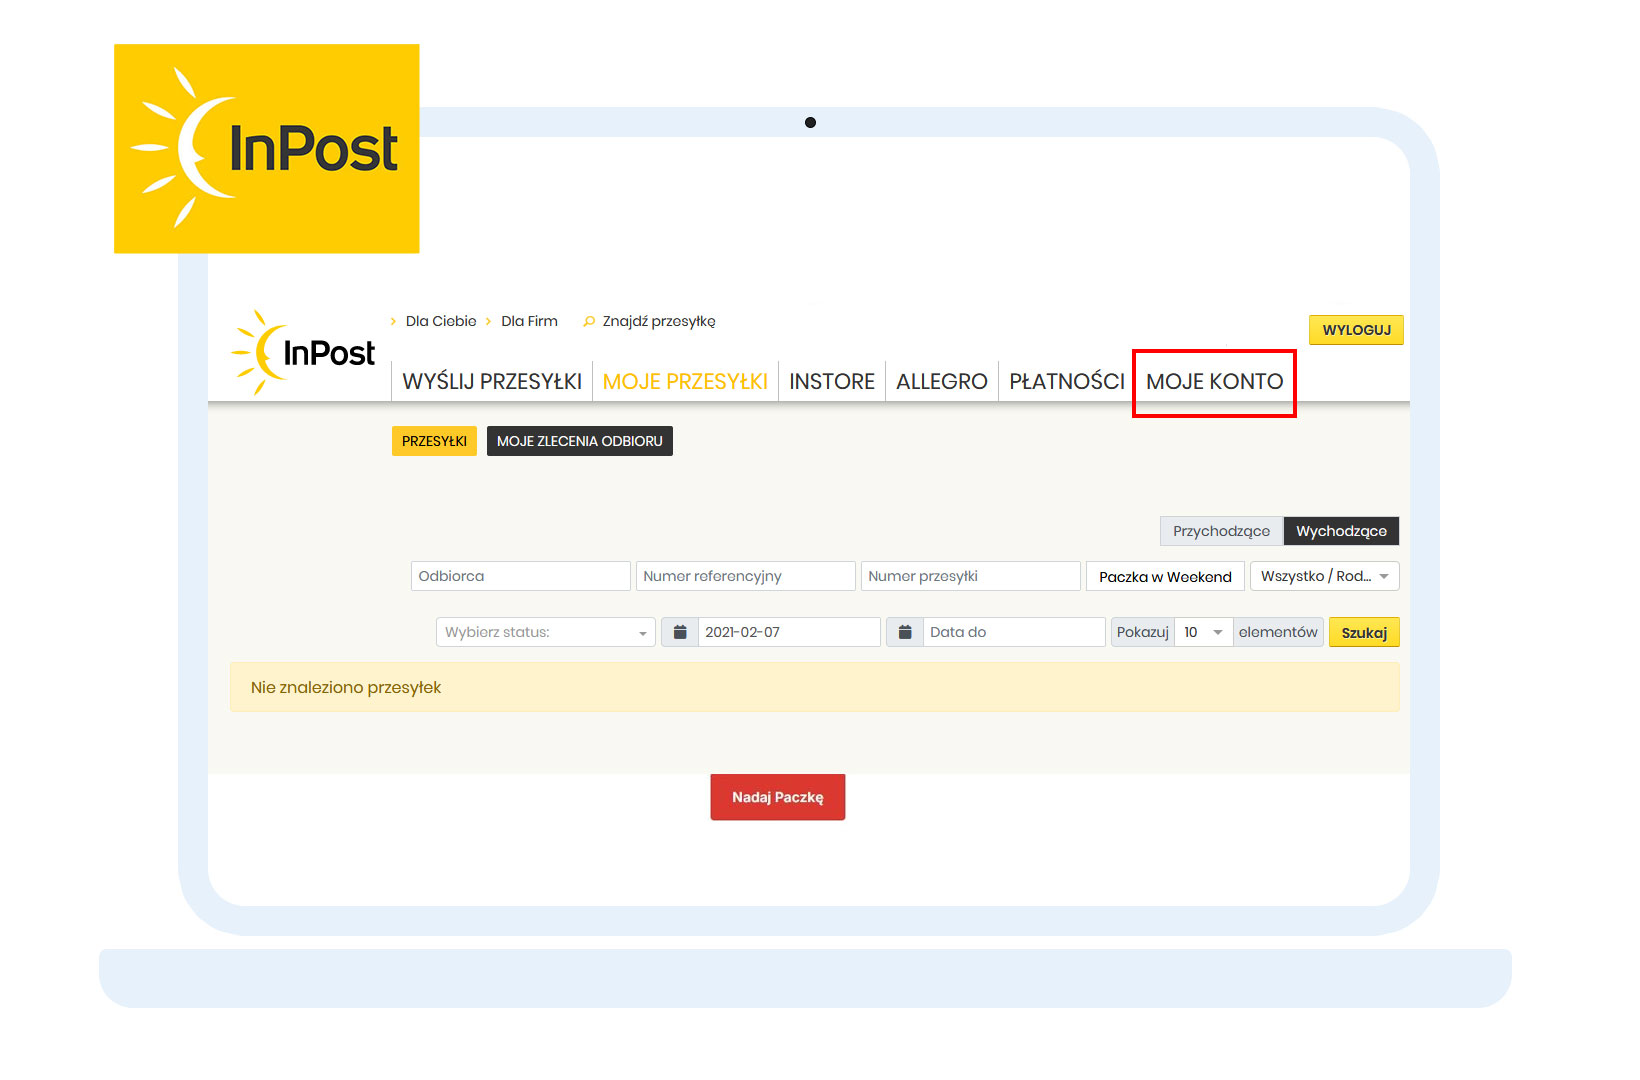The image size is (1640, 1080).
Task: Expand the Wszystko / Rod... dropdown
Action: click(x=1325, y=576)
